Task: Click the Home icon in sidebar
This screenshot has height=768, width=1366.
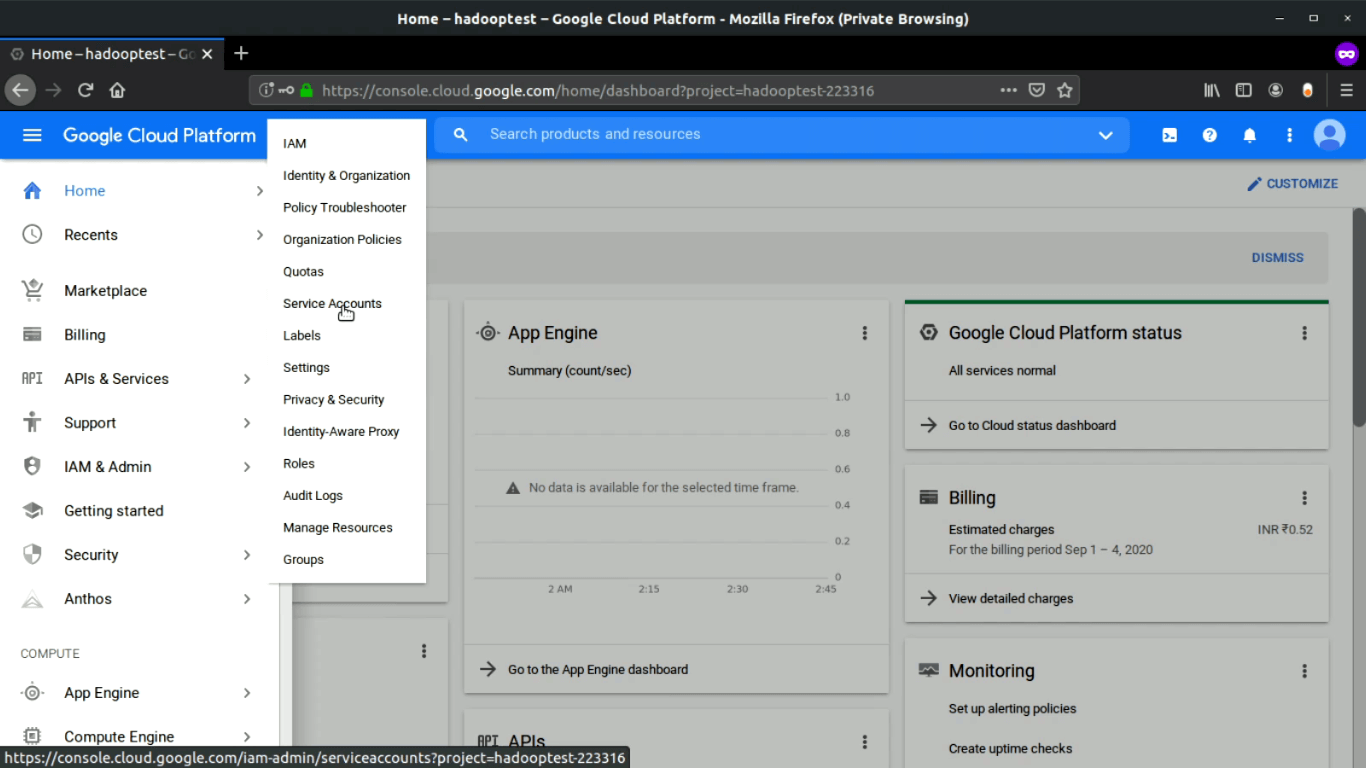Action: [x=32, y=191]
